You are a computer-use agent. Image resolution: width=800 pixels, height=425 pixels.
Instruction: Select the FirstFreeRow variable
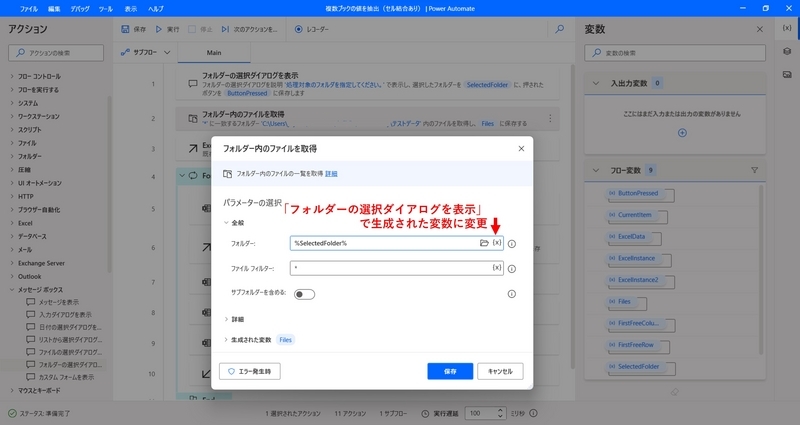[x=637, y=345]
